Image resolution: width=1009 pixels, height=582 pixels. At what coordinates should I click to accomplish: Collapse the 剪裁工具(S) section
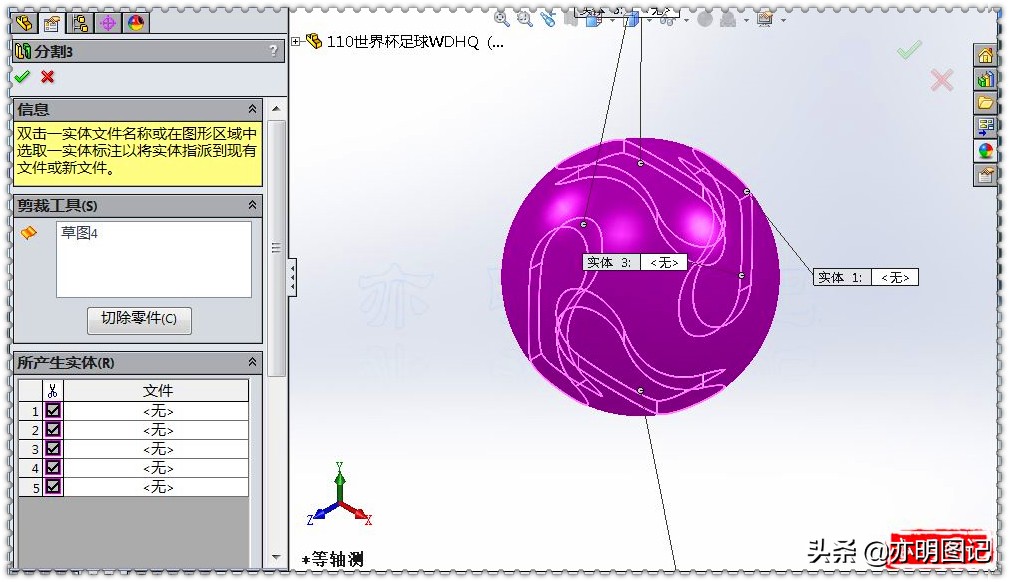tap(253, 205)
